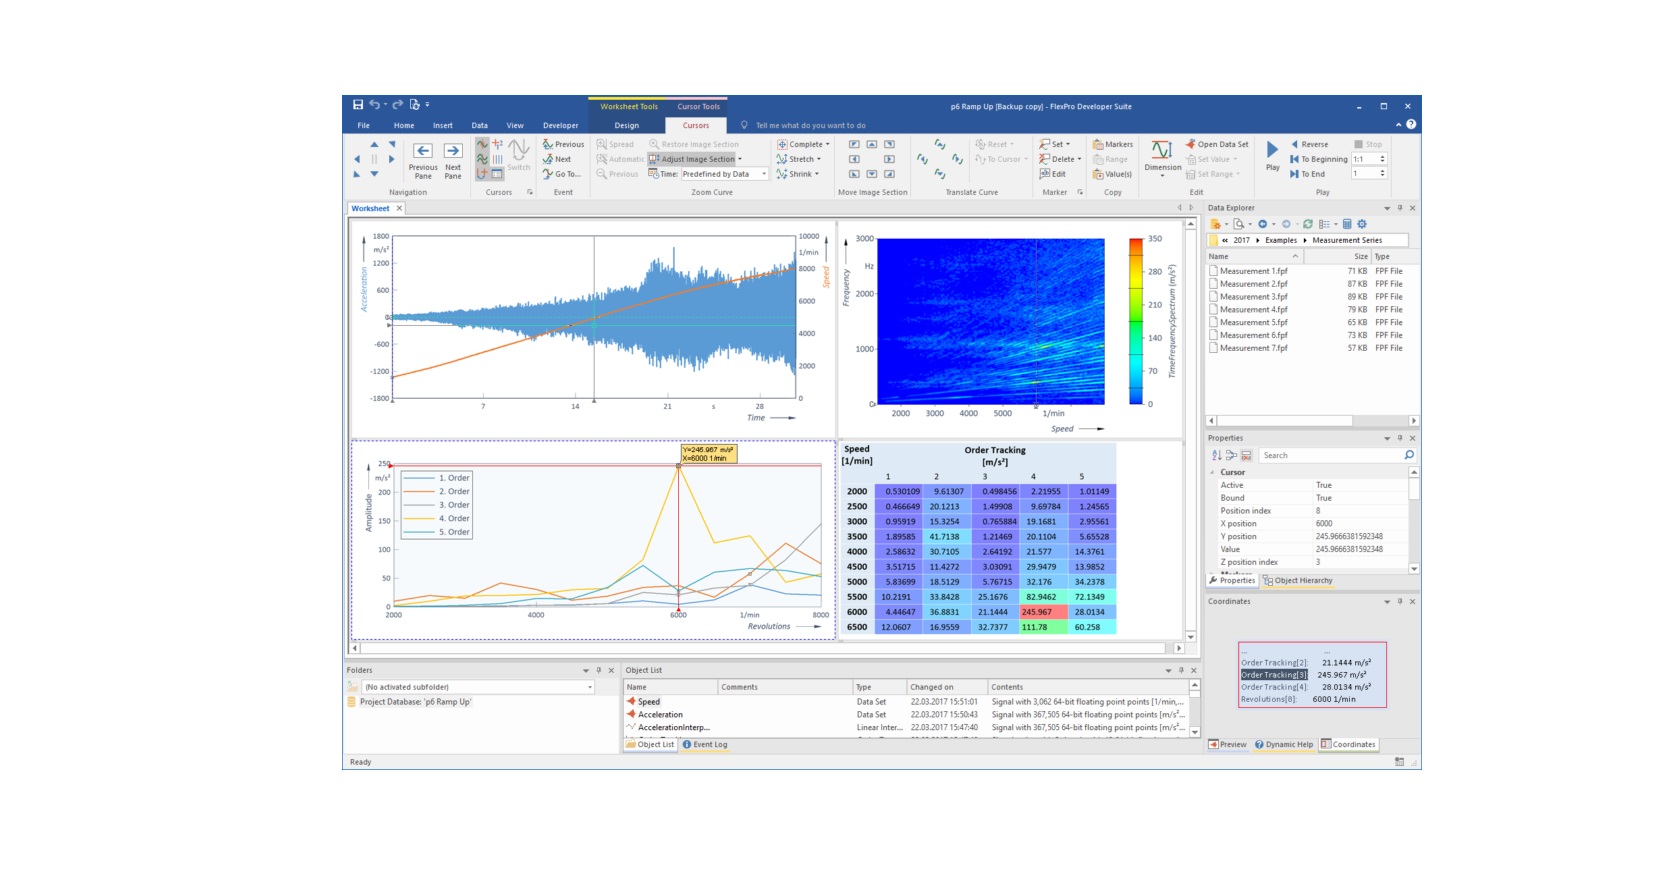Jump To End in Play group
Screen dimensions: 1680x885
(1307, 174)
